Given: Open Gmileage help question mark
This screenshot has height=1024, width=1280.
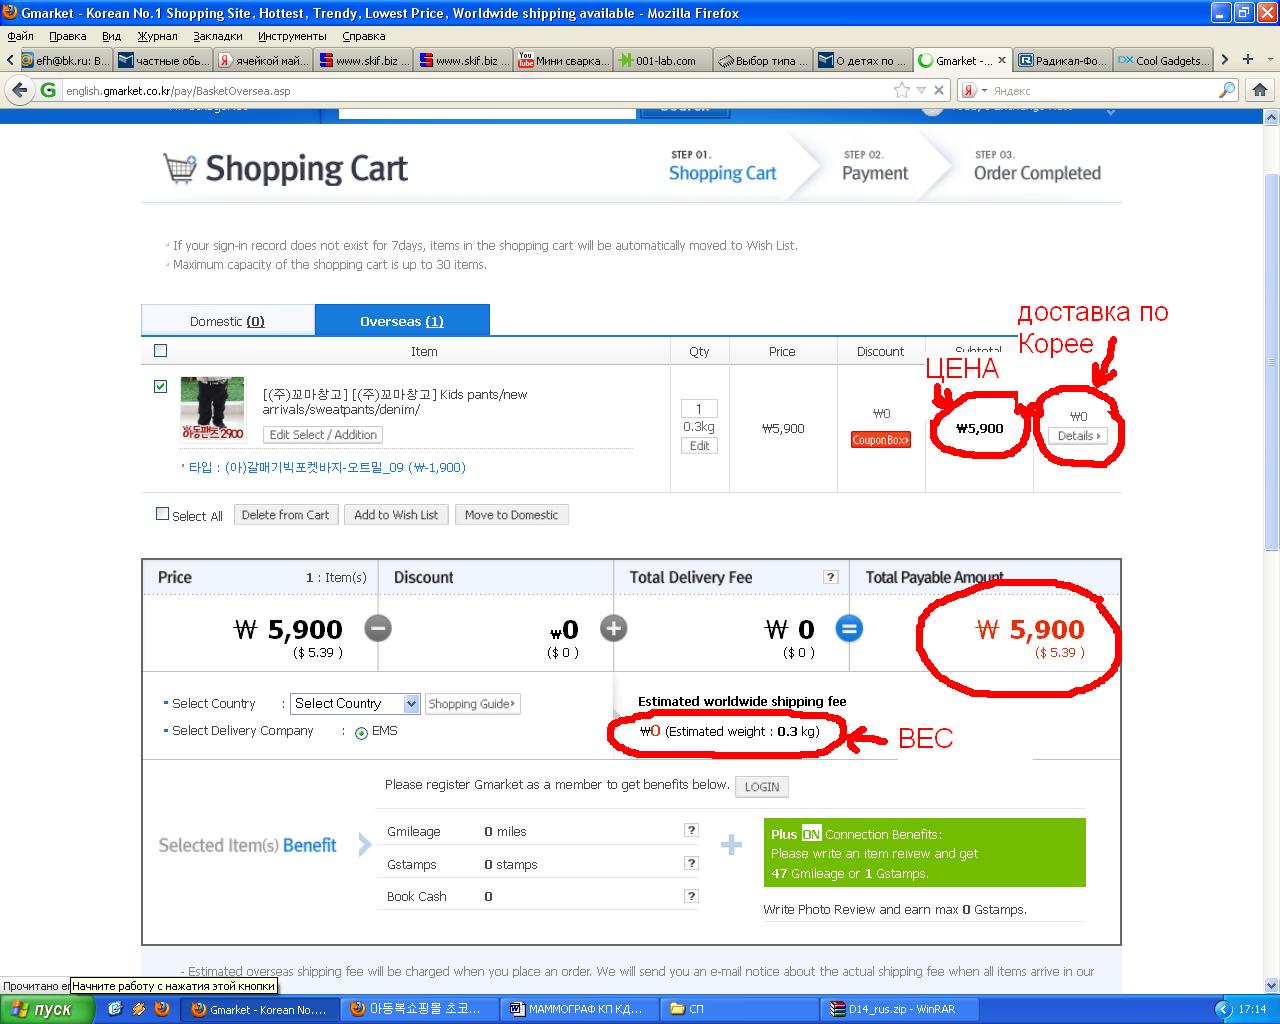Looking at the screenshot, I should pos(691,830).
